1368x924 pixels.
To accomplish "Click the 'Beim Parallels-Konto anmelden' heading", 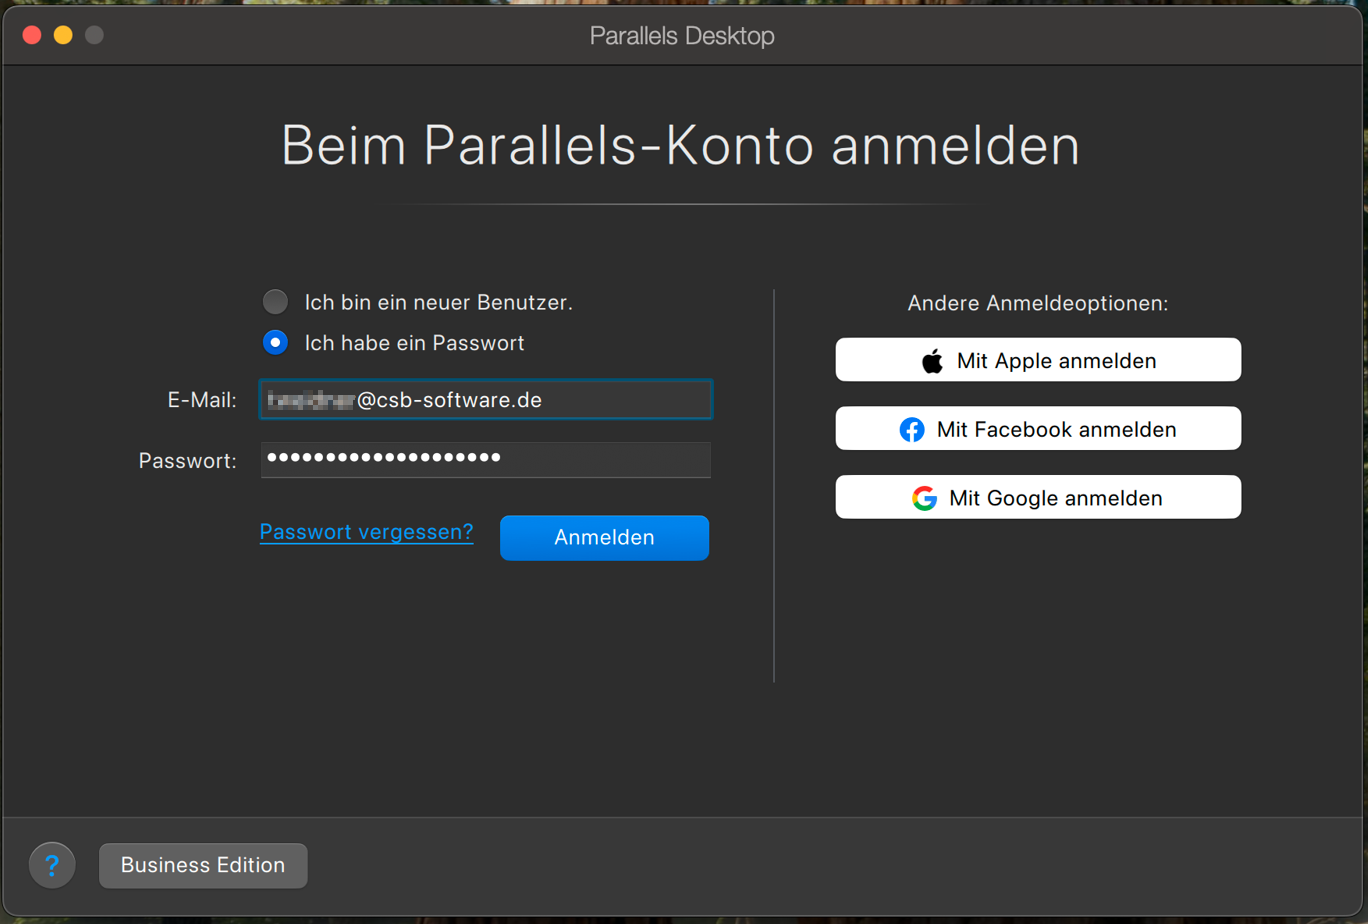I will tap(681, 147).
